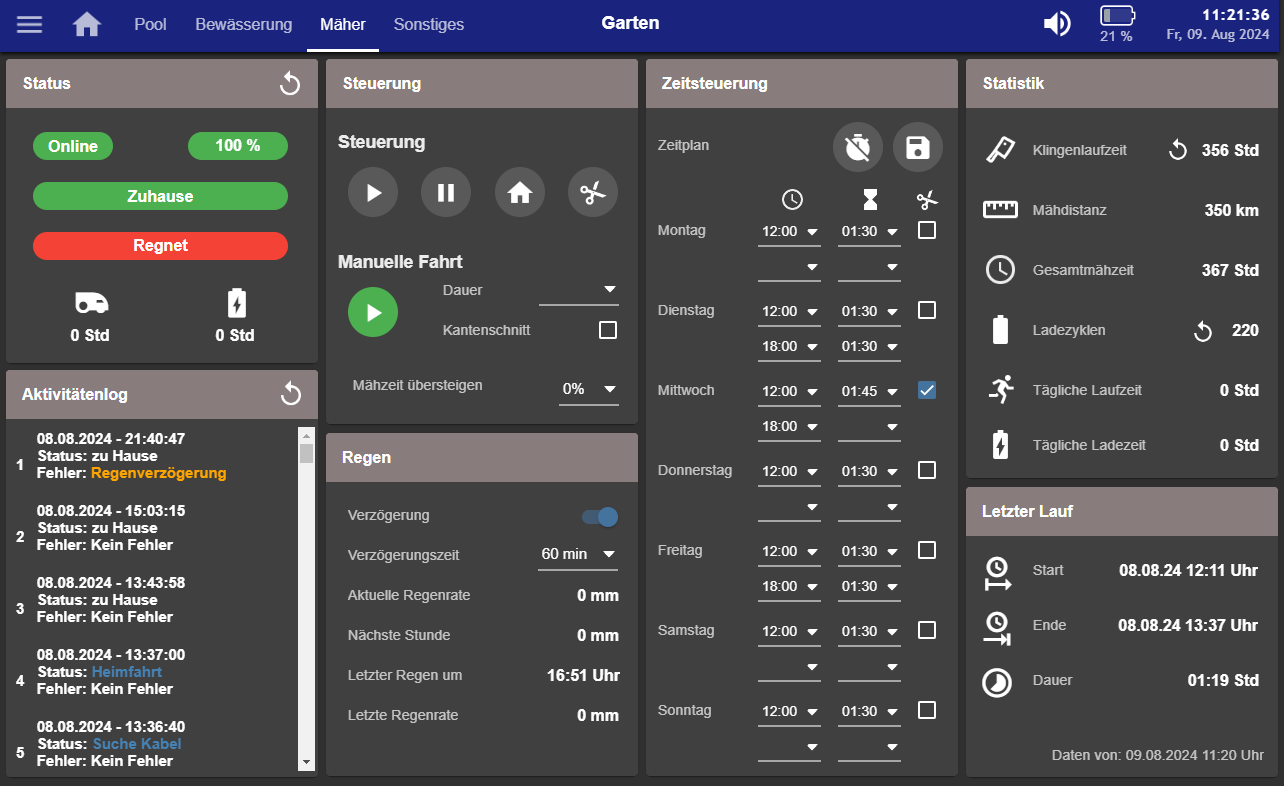The width and height of the screenshot is (1284, 786).
Task: Check the Donnerstag edge cut checkbox
Action: 927,470
